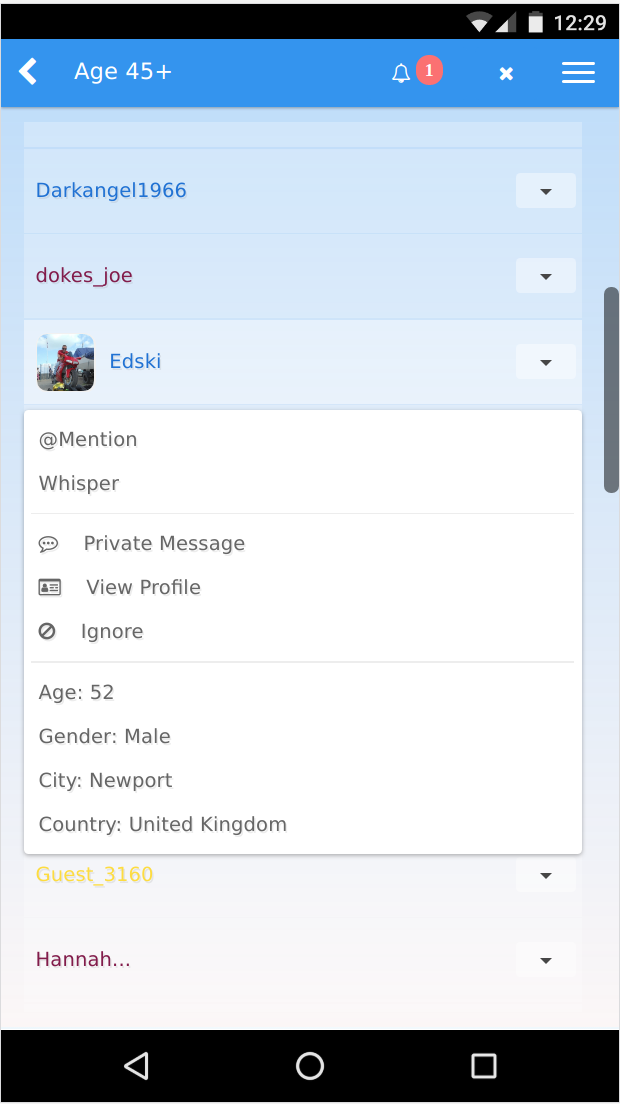The height and width of the screenshot is (1104, 620).
Task: Click the Darkangel1966 username
Action: click(x=111, y=190)
